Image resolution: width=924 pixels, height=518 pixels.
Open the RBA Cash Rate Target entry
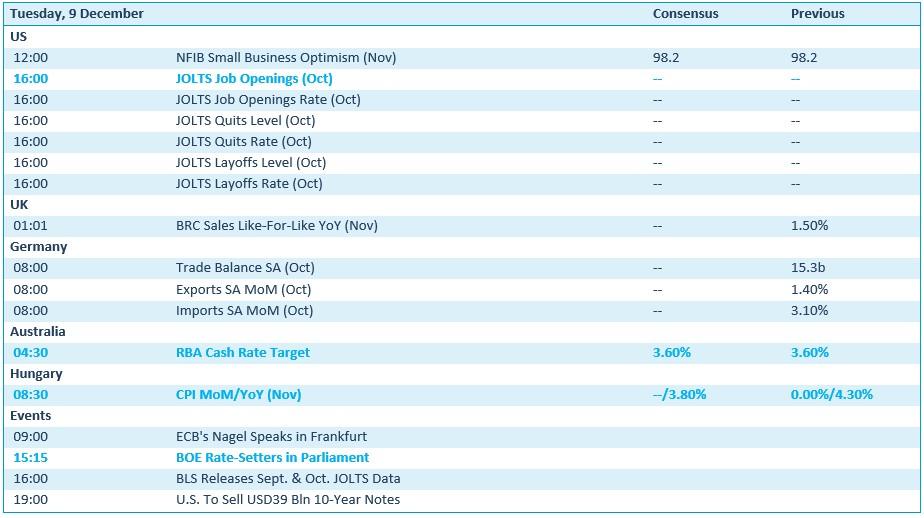[x=242, y=352]
